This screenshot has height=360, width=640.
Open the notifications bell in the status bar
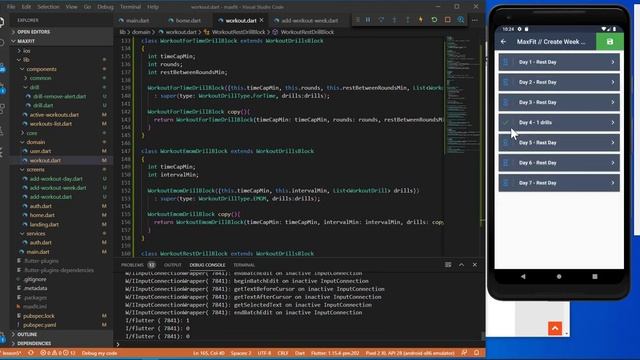(x=476, y=353)
